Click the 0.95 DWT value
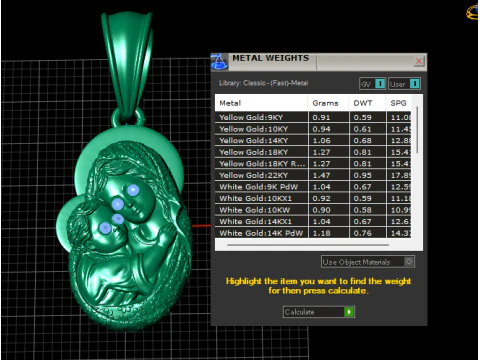Viewport: 480px width, 360px height. 362,175
